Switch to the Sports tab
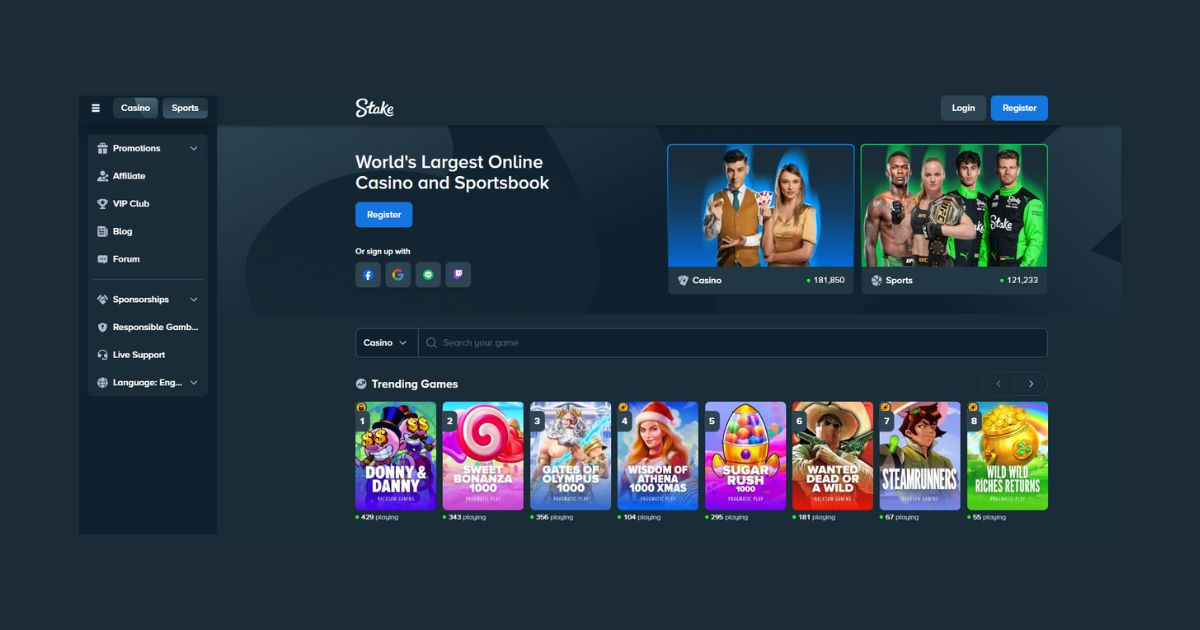1200x630 pixels. 185,108
